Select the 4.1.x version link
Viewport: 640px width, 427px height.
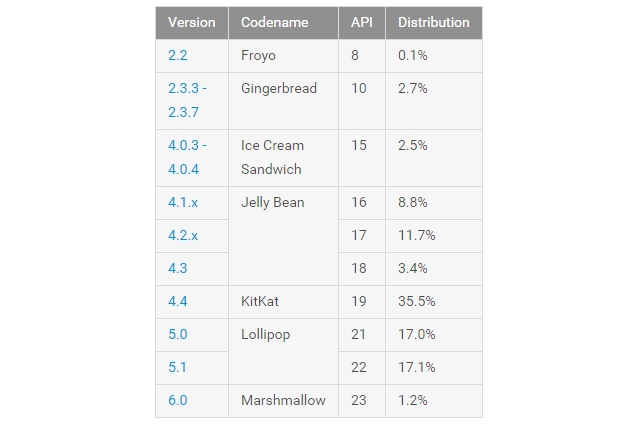coord(183,202)
